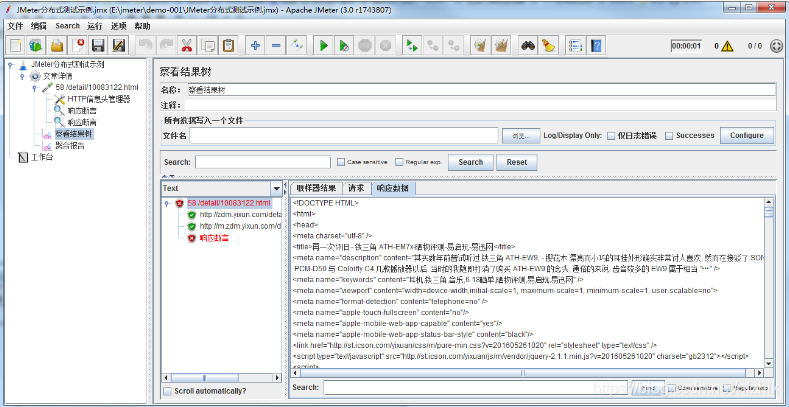Toggle Regular exp checkbox in response search bar
Viewport: 789px width, 407px height.
click(726, 388)
